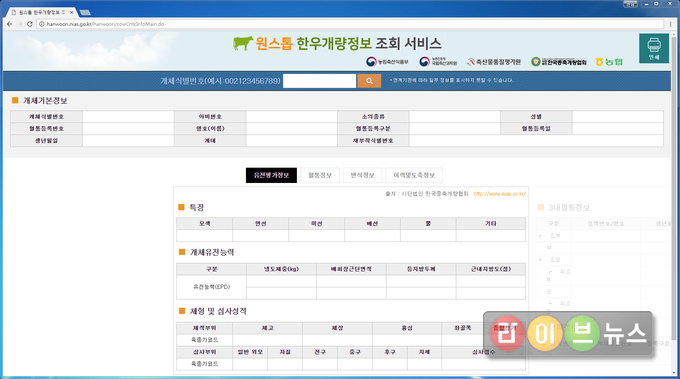Image resolution: width=680 pixels, height=379 pixels.
Task: Click the 소의종류 table label
Action: pos(373,117)
